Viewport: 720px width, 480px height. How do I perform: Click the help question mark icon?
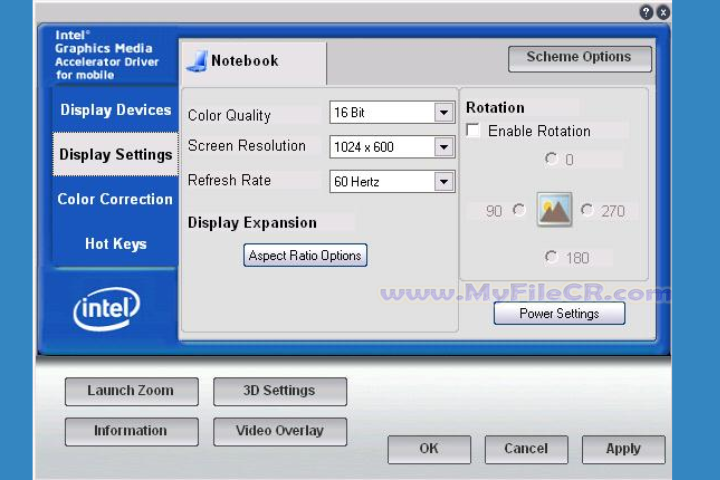tap(646, 12)
